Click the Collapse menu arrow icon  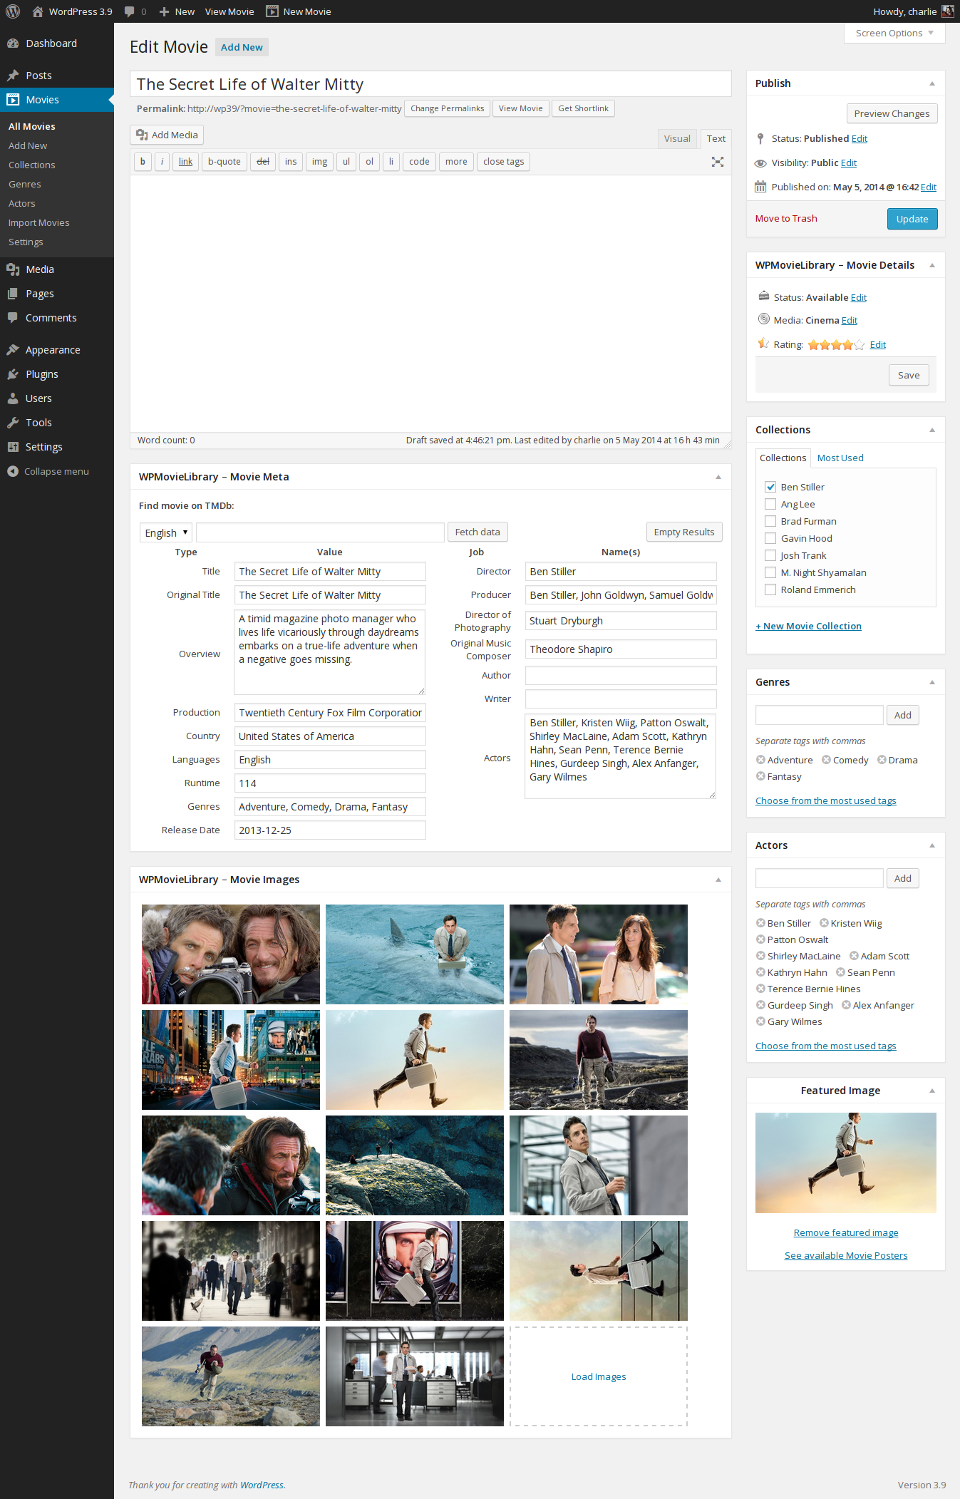click(13, 471)
